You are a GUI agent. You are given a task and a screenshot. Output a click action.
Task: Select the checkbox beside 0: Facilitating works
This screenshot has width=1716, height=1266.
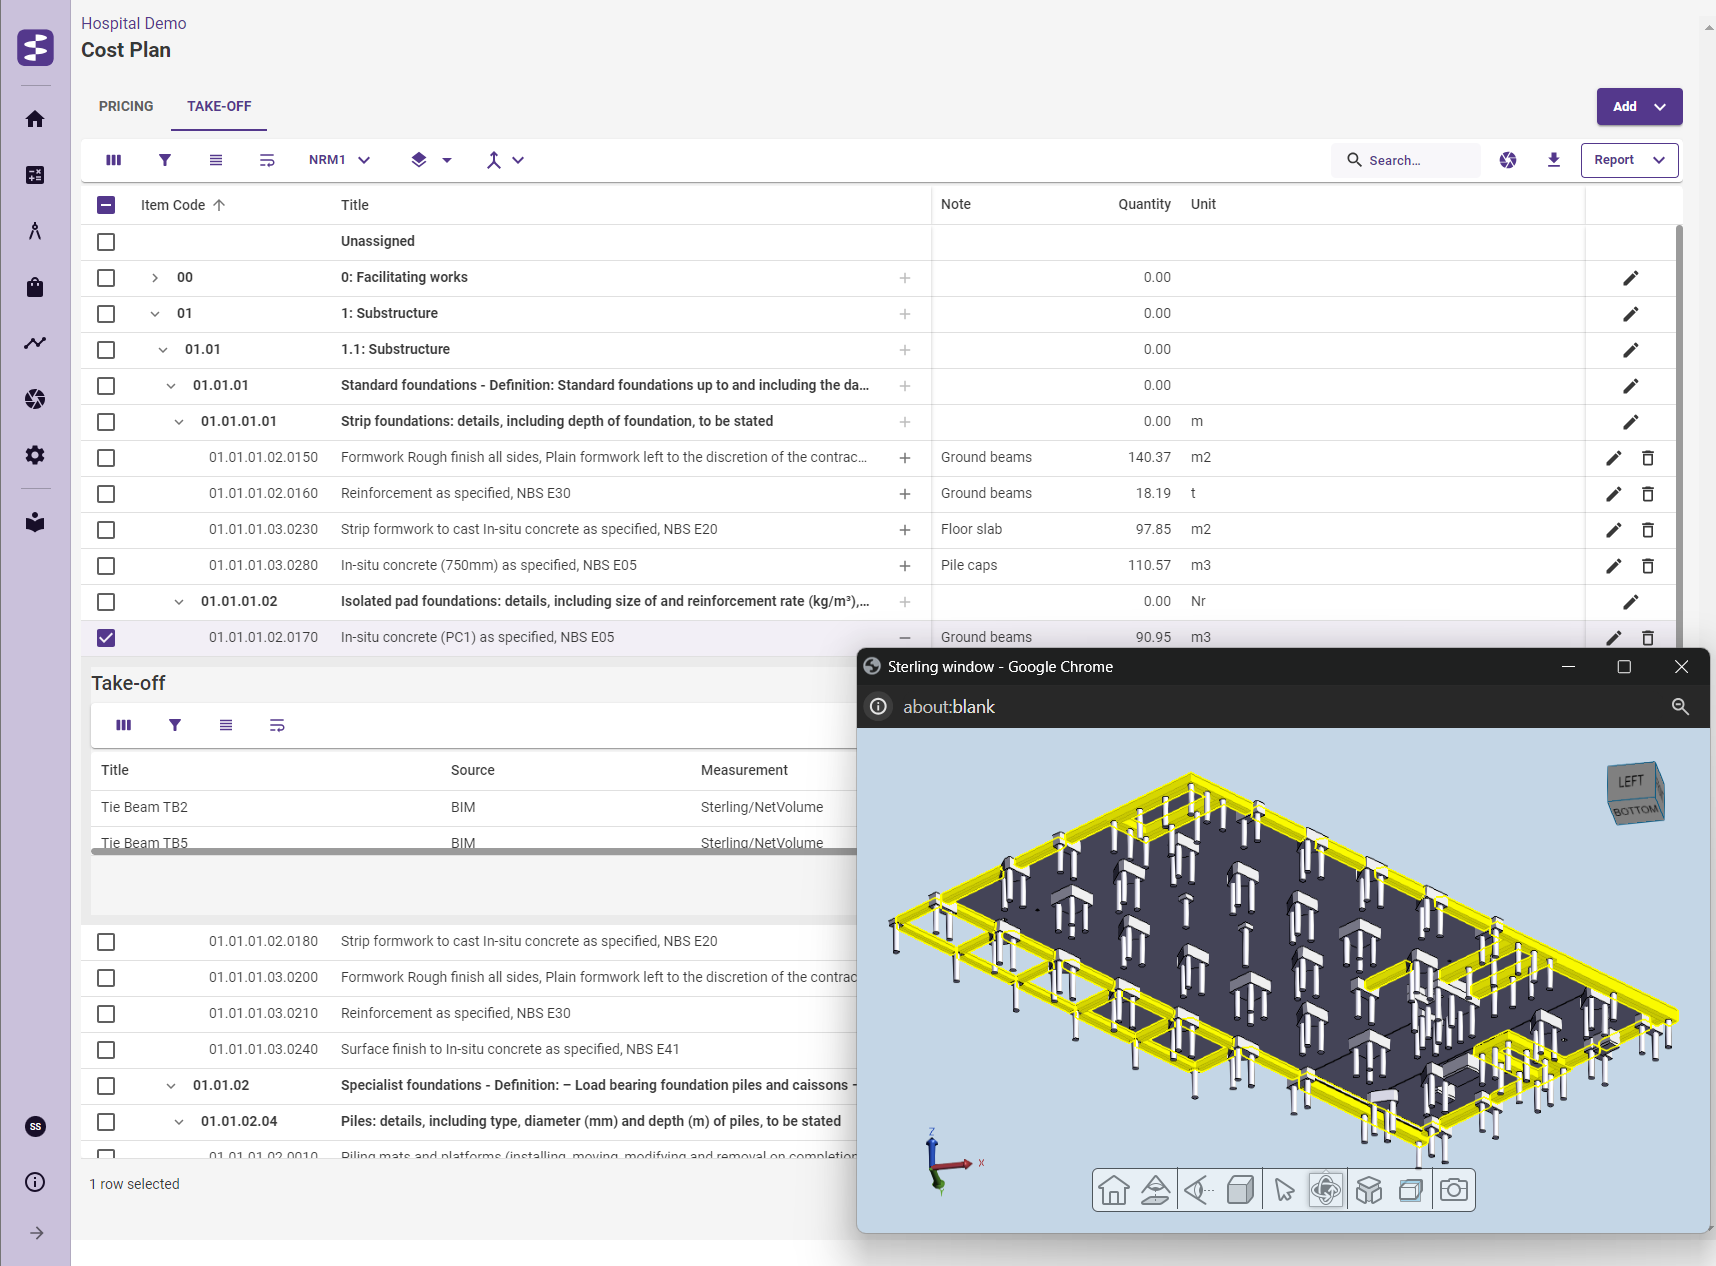pos(106,278)
